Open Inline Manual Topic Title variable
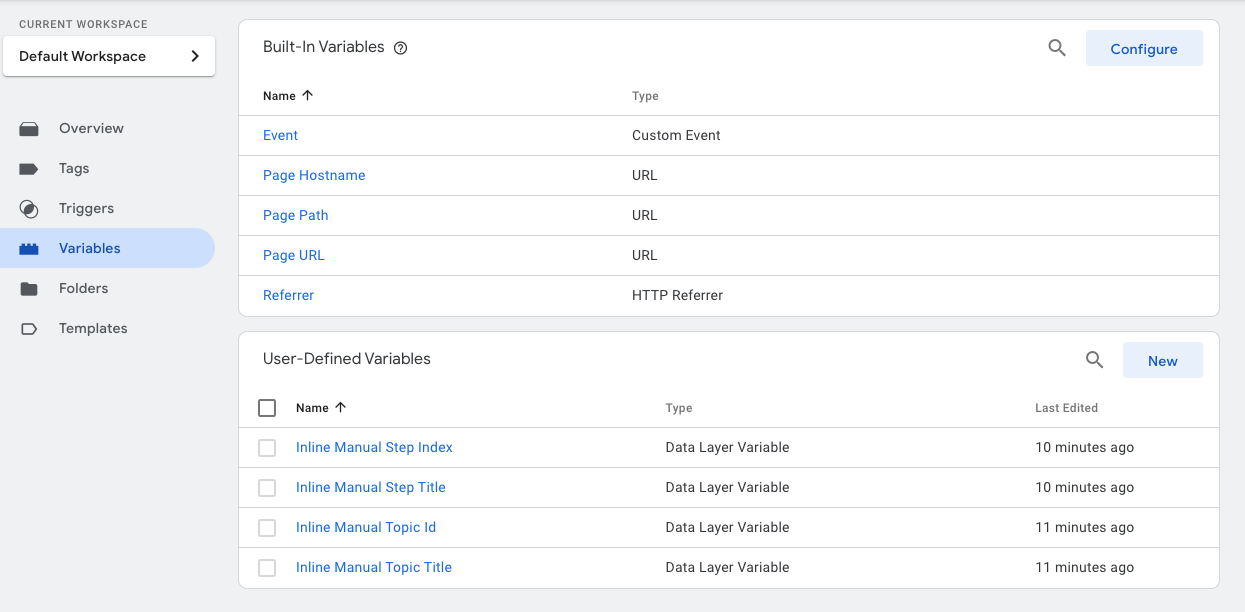This screenshot has width=1245, height=612. [374, 568]
